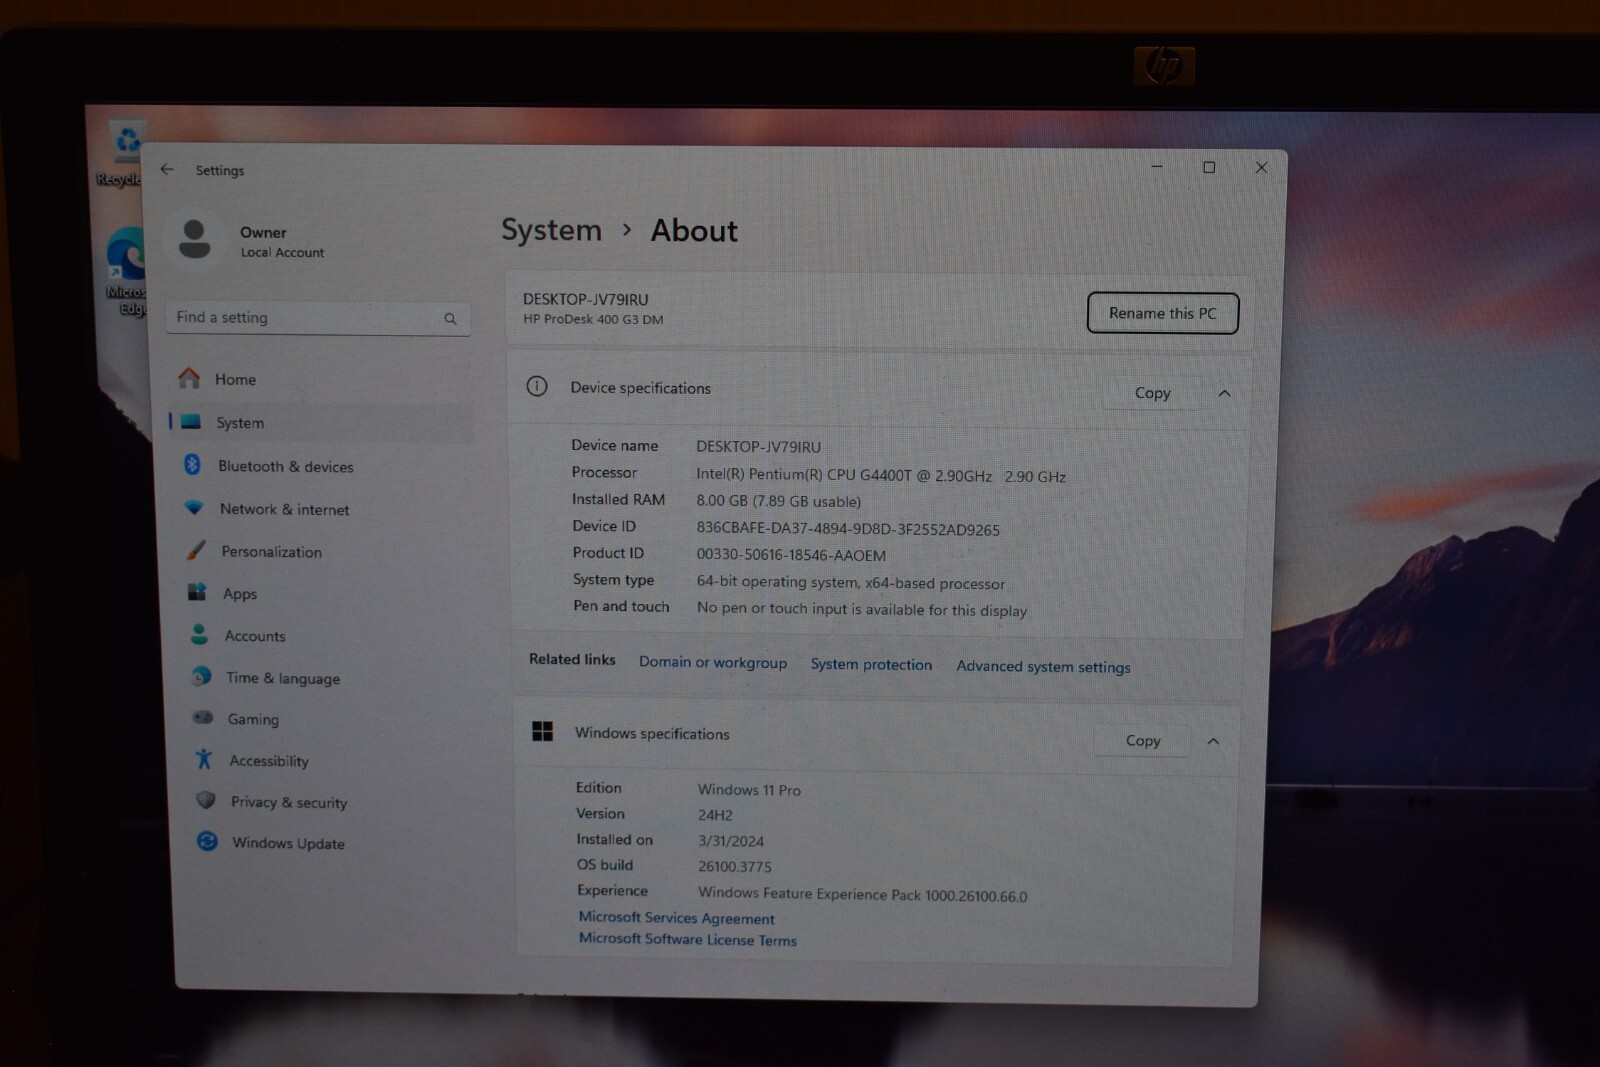
Task: Click the Installed on date 3/31/2024
Action: (x=731, y=841)
